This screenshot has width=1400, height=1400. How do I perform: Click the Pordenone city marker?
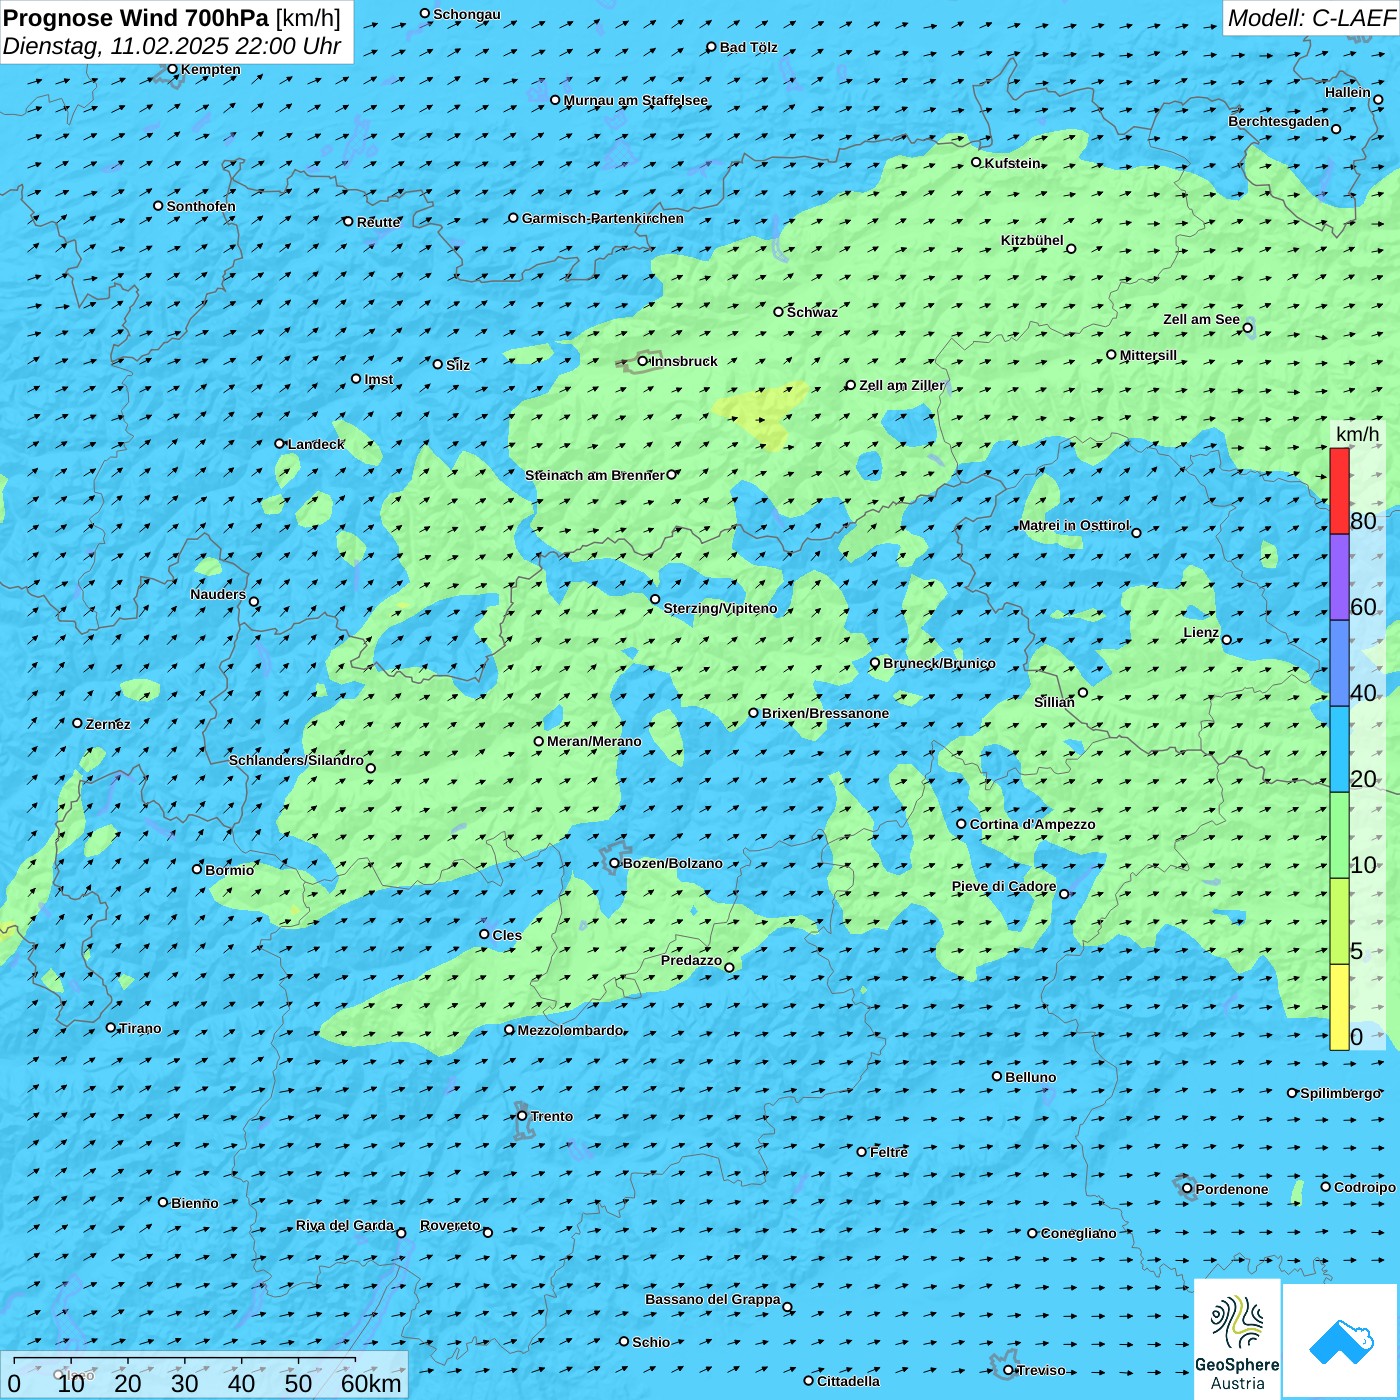pos(1188,1189)
